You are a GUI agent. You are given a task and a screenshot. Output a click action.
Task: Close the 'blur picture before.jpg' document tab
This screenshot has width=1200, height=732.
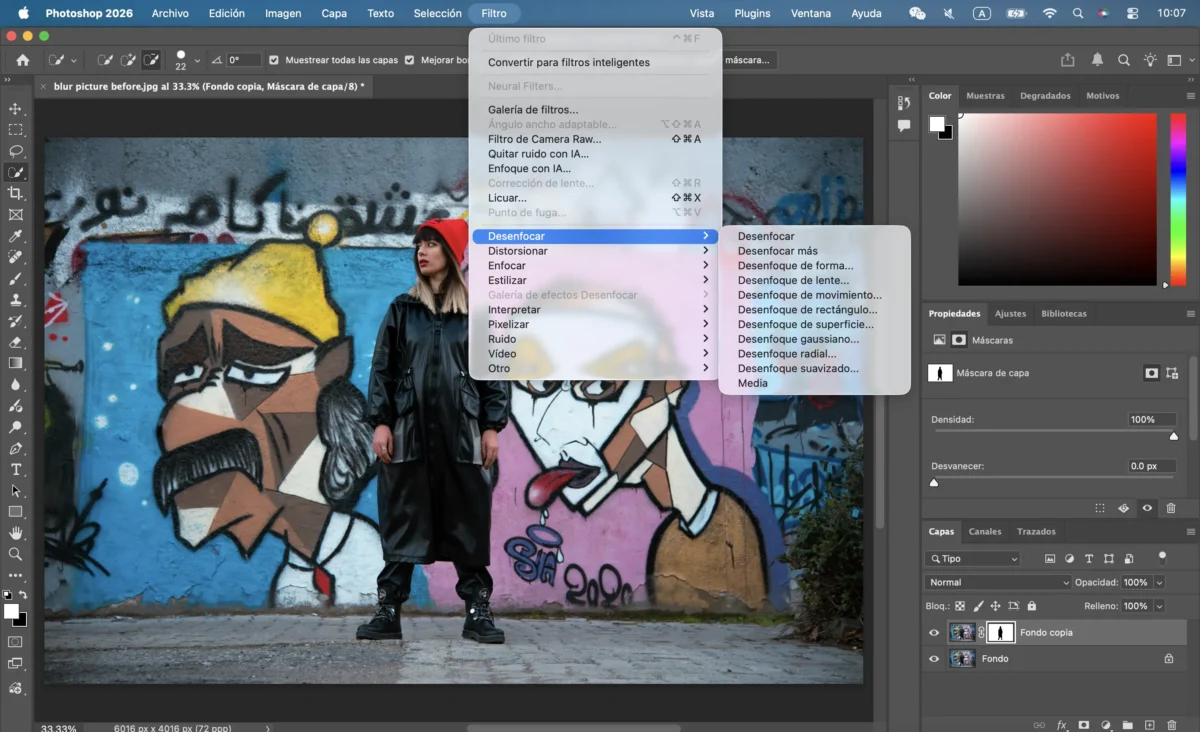pyautogui.click(x=43, y=87)
